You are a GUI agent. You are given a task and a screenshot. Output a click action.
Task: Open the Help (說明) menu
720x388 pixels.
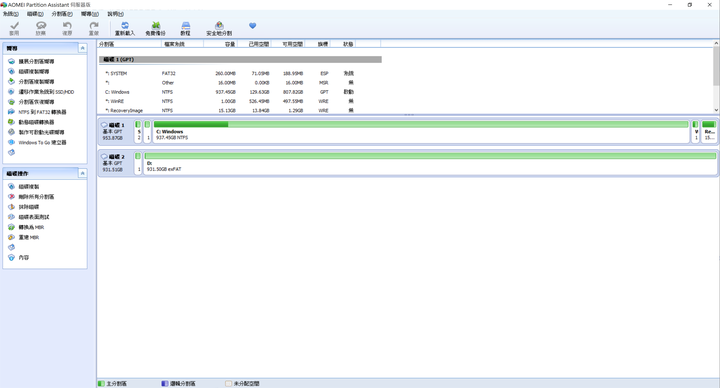[x=116, y=14]
